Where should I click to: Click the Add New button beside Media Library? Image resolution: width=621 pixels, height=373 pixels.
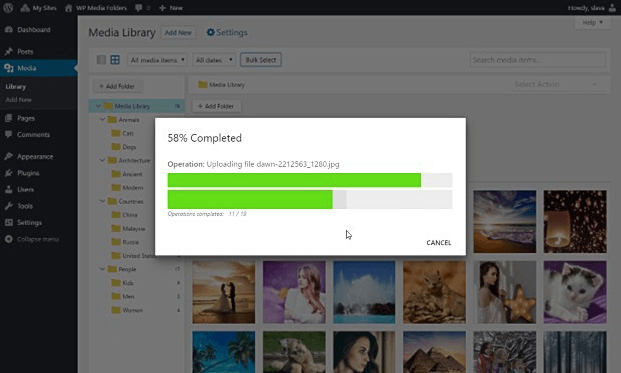(178, 32)
